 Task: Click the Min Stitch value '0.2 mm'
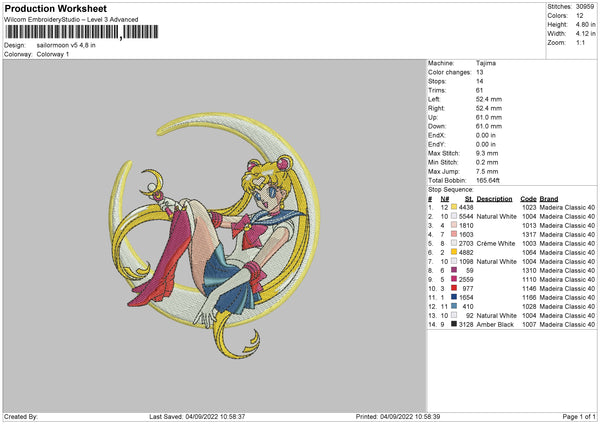[x=487, y=162]
